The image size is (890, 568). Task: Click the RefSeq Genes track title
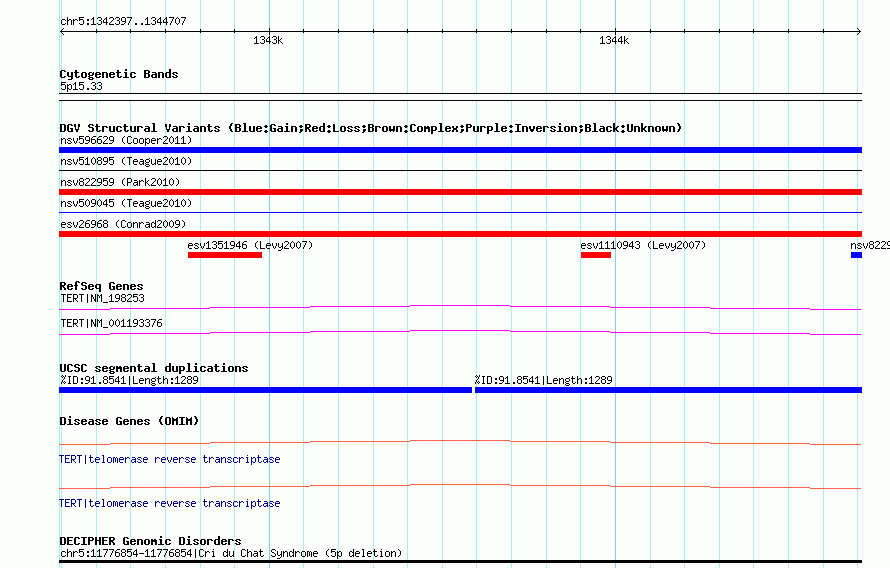101,286
